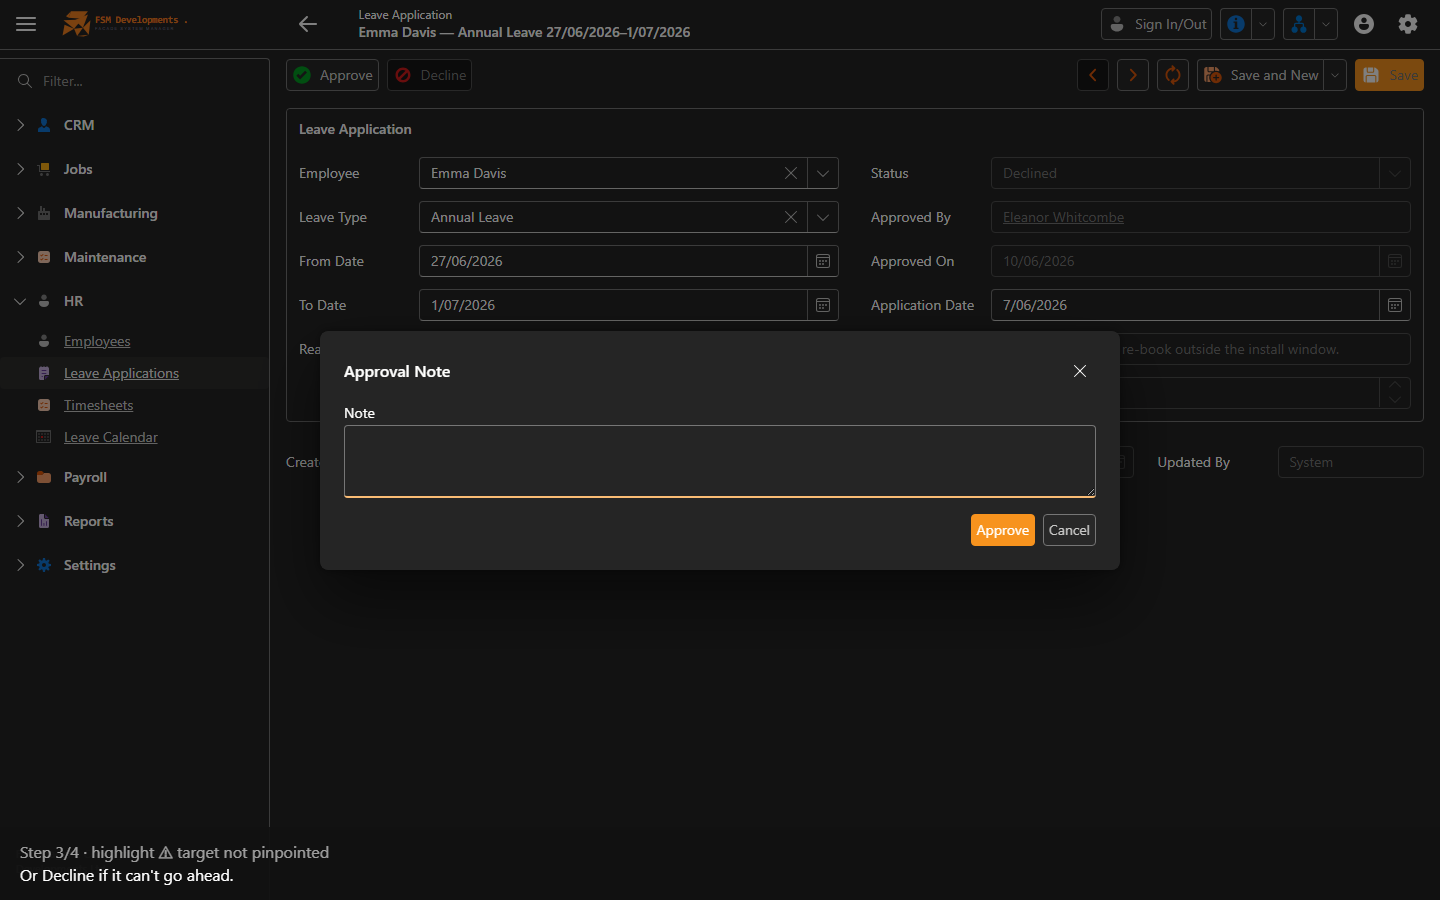Open the hamburger navigation menu
1440x900 pixels.
point(26,24)
